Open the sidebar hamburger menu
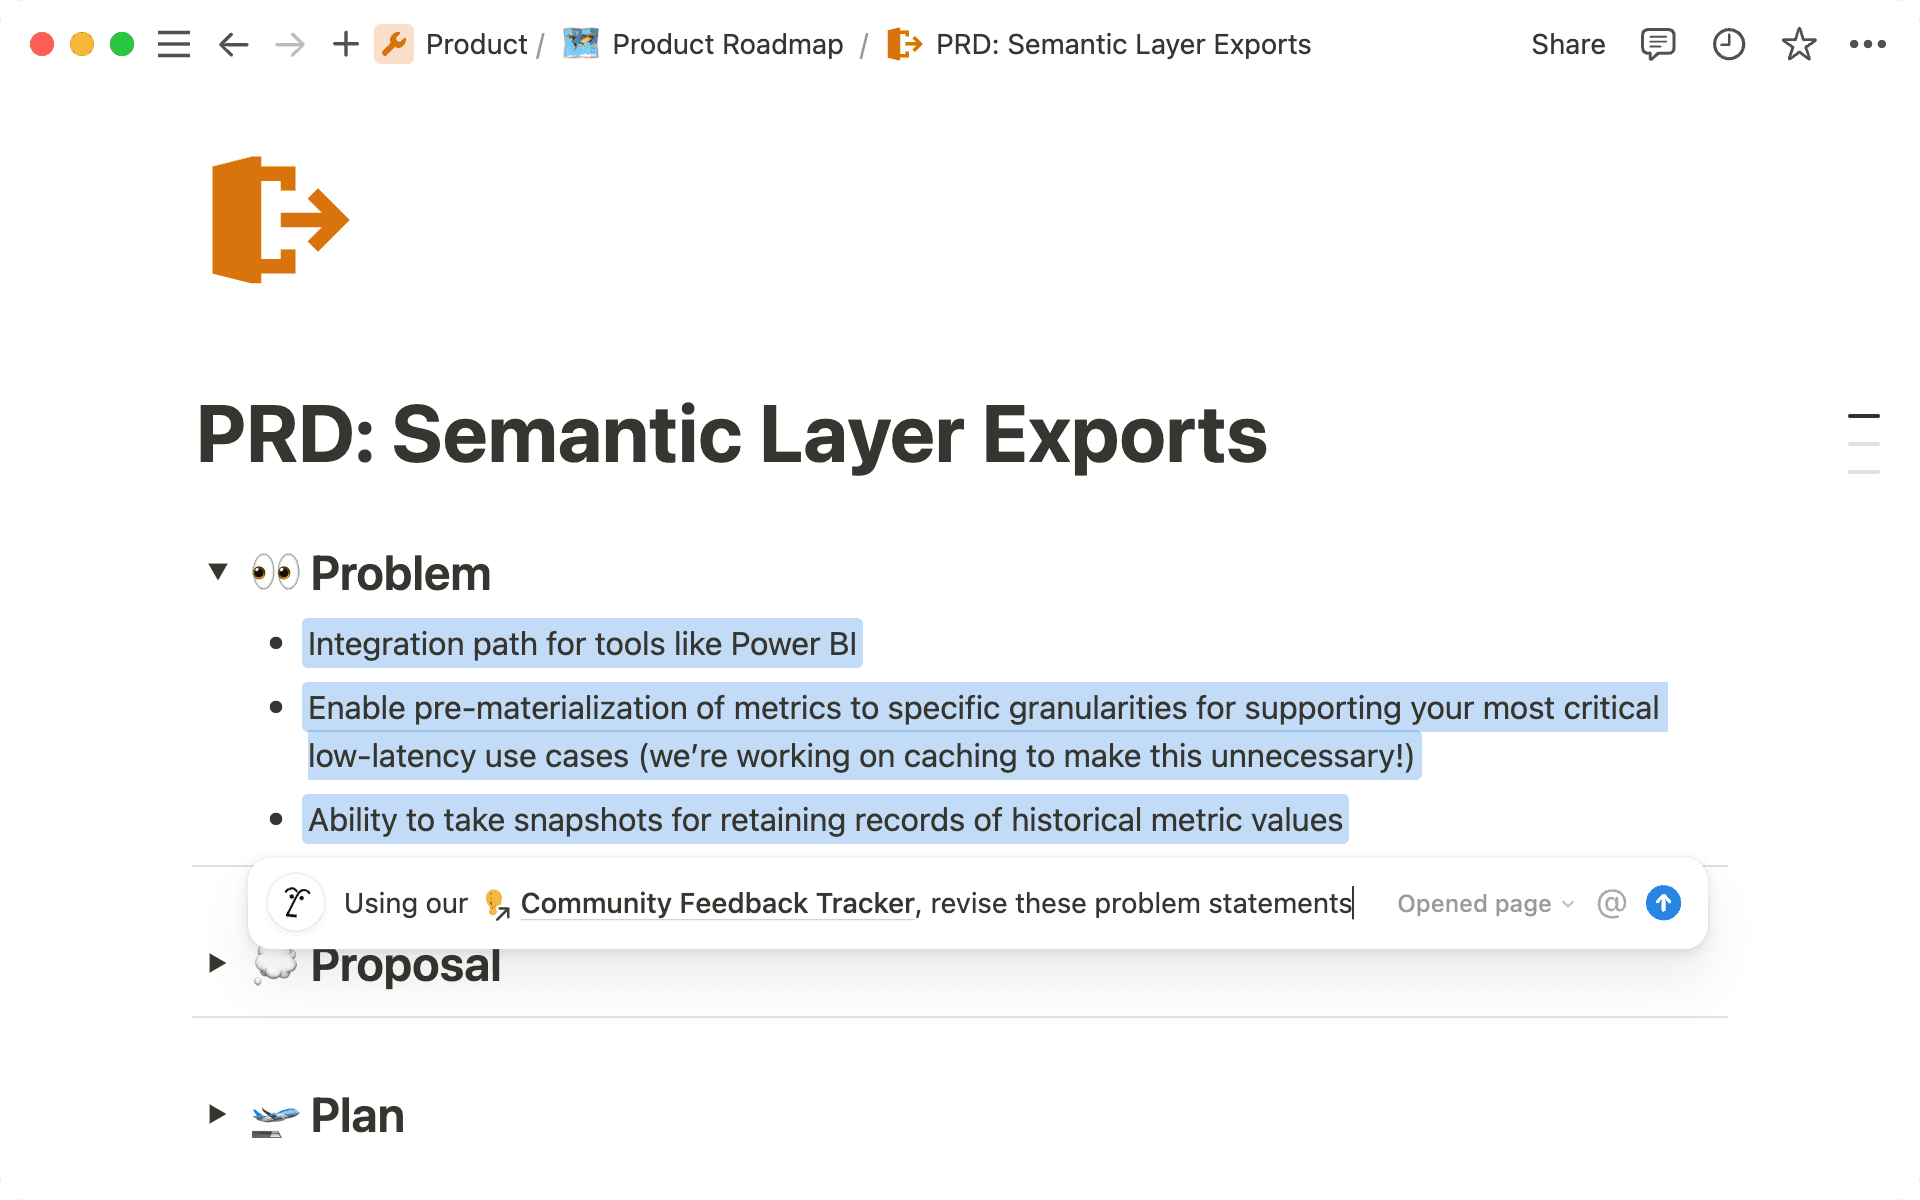Screen dimensions: 1920x1200 click(x=174, y=45)
